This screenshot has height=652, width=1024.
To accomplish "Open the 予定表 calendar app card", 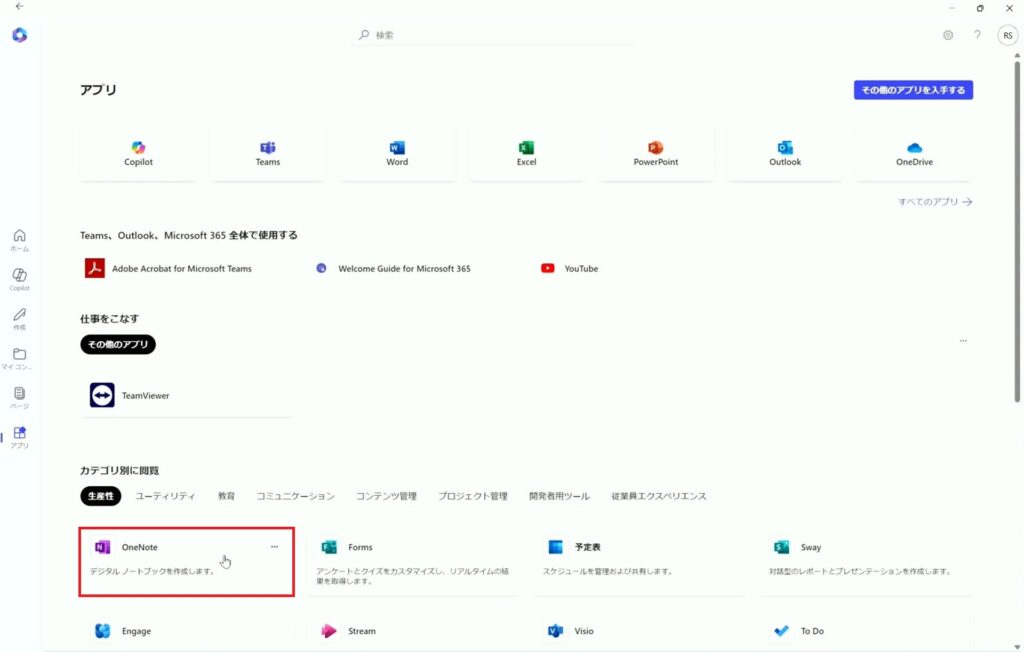I will click(x=639, y=562).
